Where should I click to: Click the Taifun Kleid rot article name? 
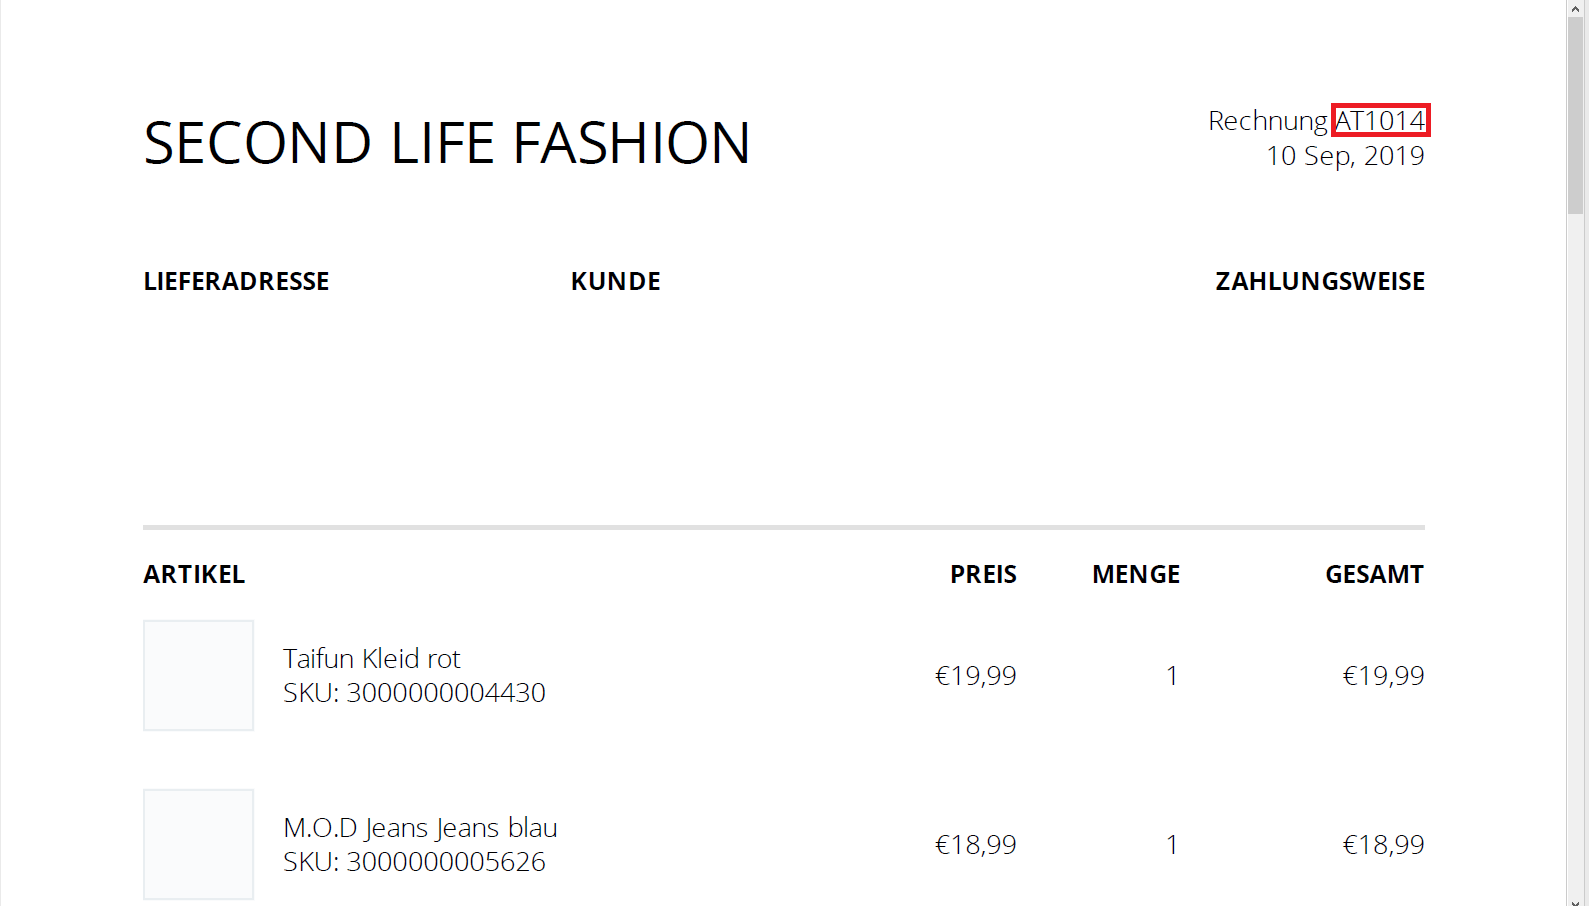pos(371,658)
